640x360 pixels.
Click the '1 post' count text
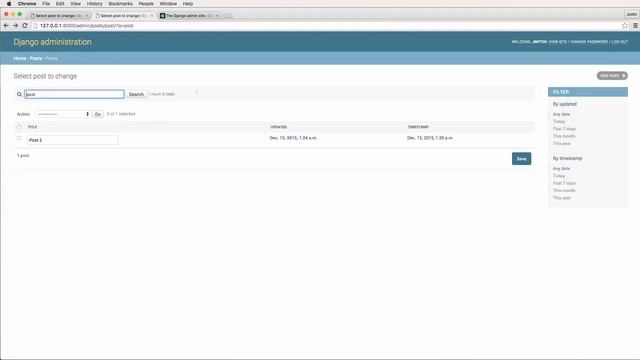[23, 156]
